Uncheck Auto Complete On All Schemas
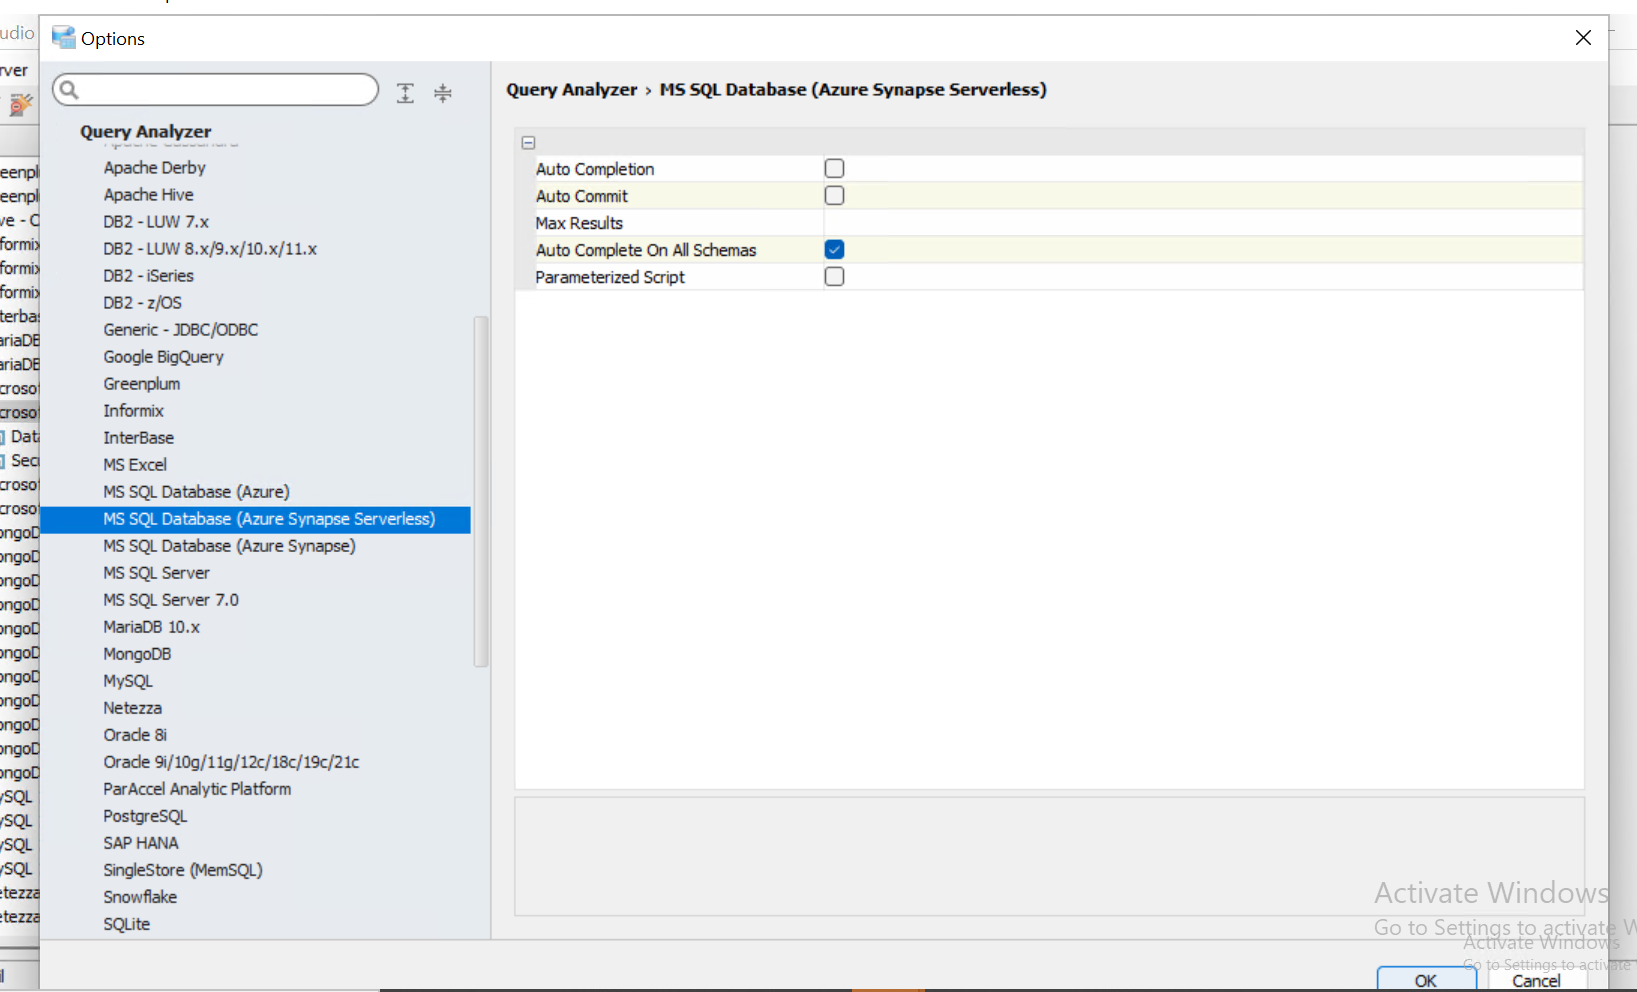This screenshot has width=1637, height=992. click(x=834, y=249)
